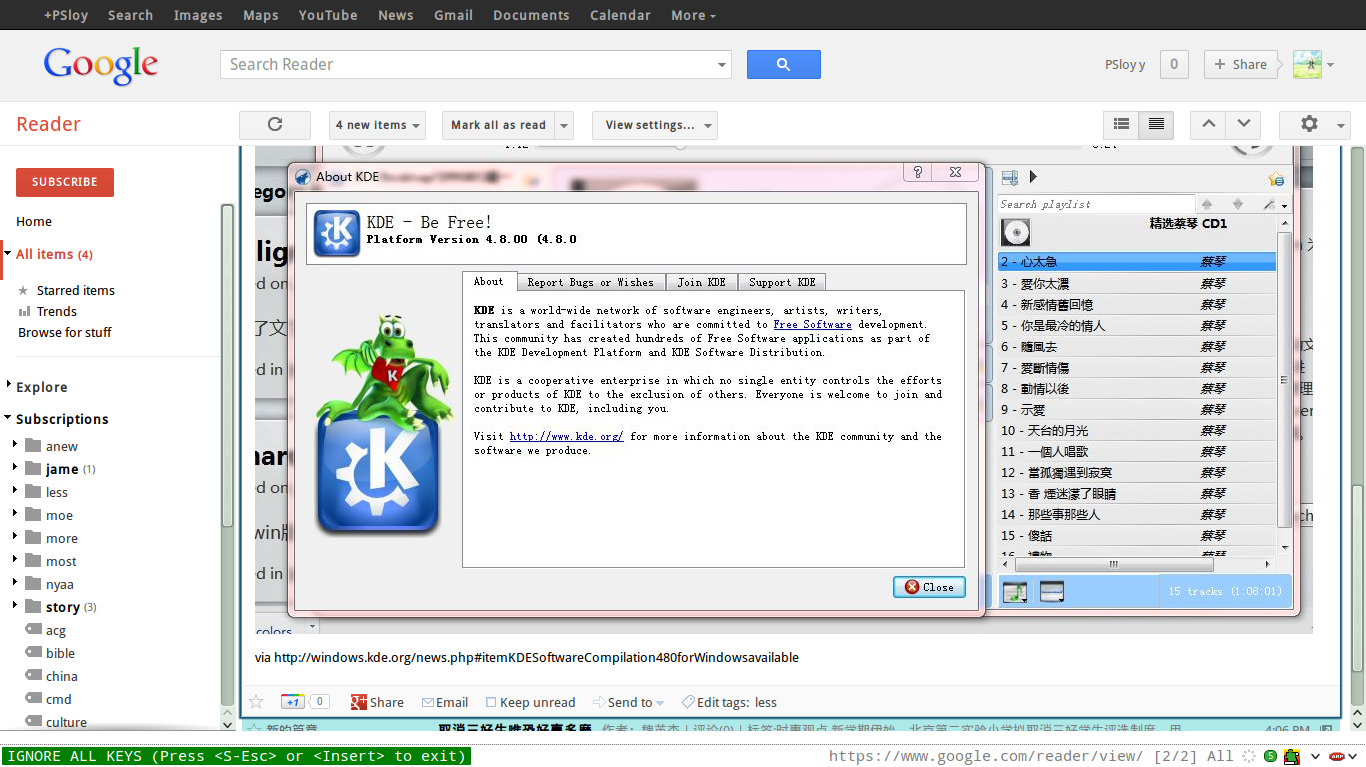This screenshot has height=767, width=1366.
Task: Open the More menu in top bar
Action: click(693, 15)
